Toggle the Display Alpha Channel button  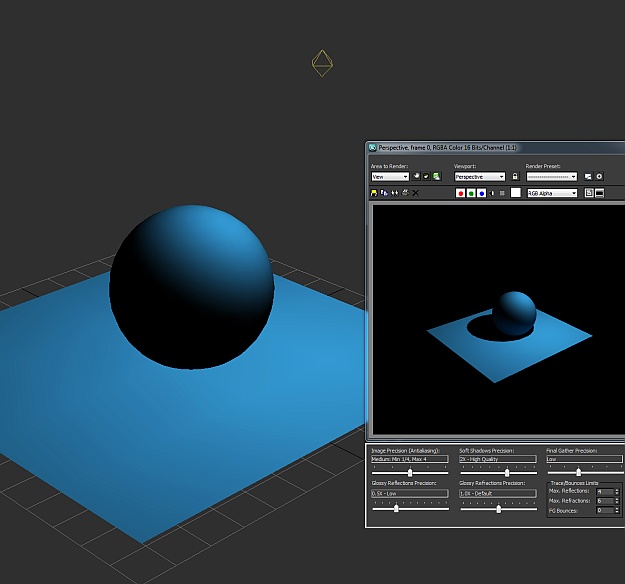tap(492, 193)
